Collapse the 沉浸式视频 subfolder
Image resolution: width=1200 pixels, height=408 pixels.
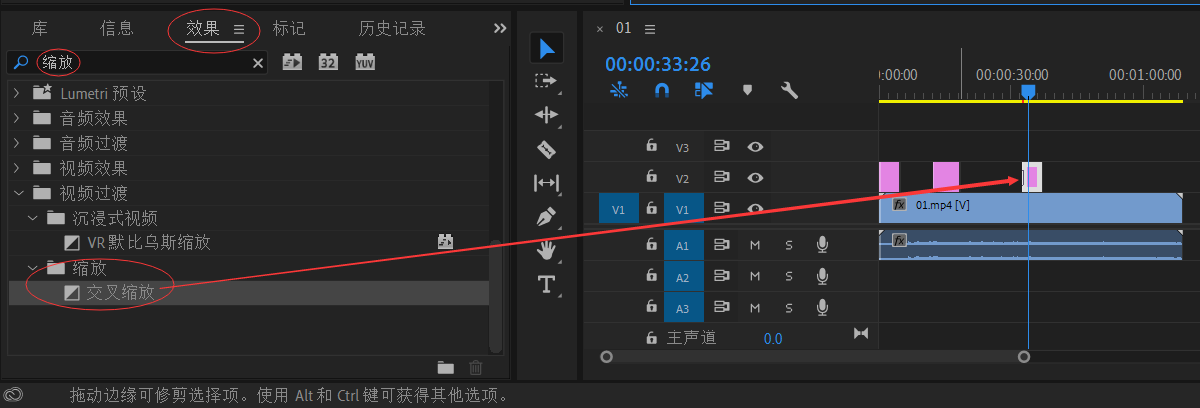click(33, 218)
